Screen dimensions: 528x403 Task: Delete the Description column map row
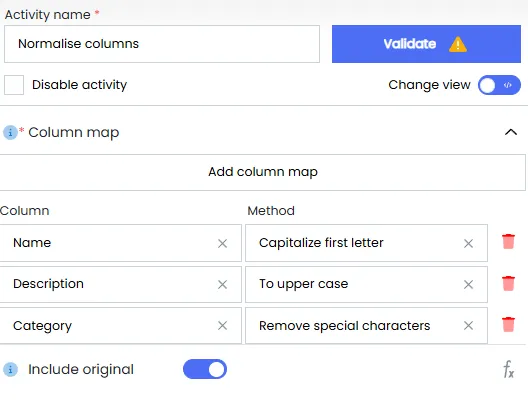click(508, 283)
